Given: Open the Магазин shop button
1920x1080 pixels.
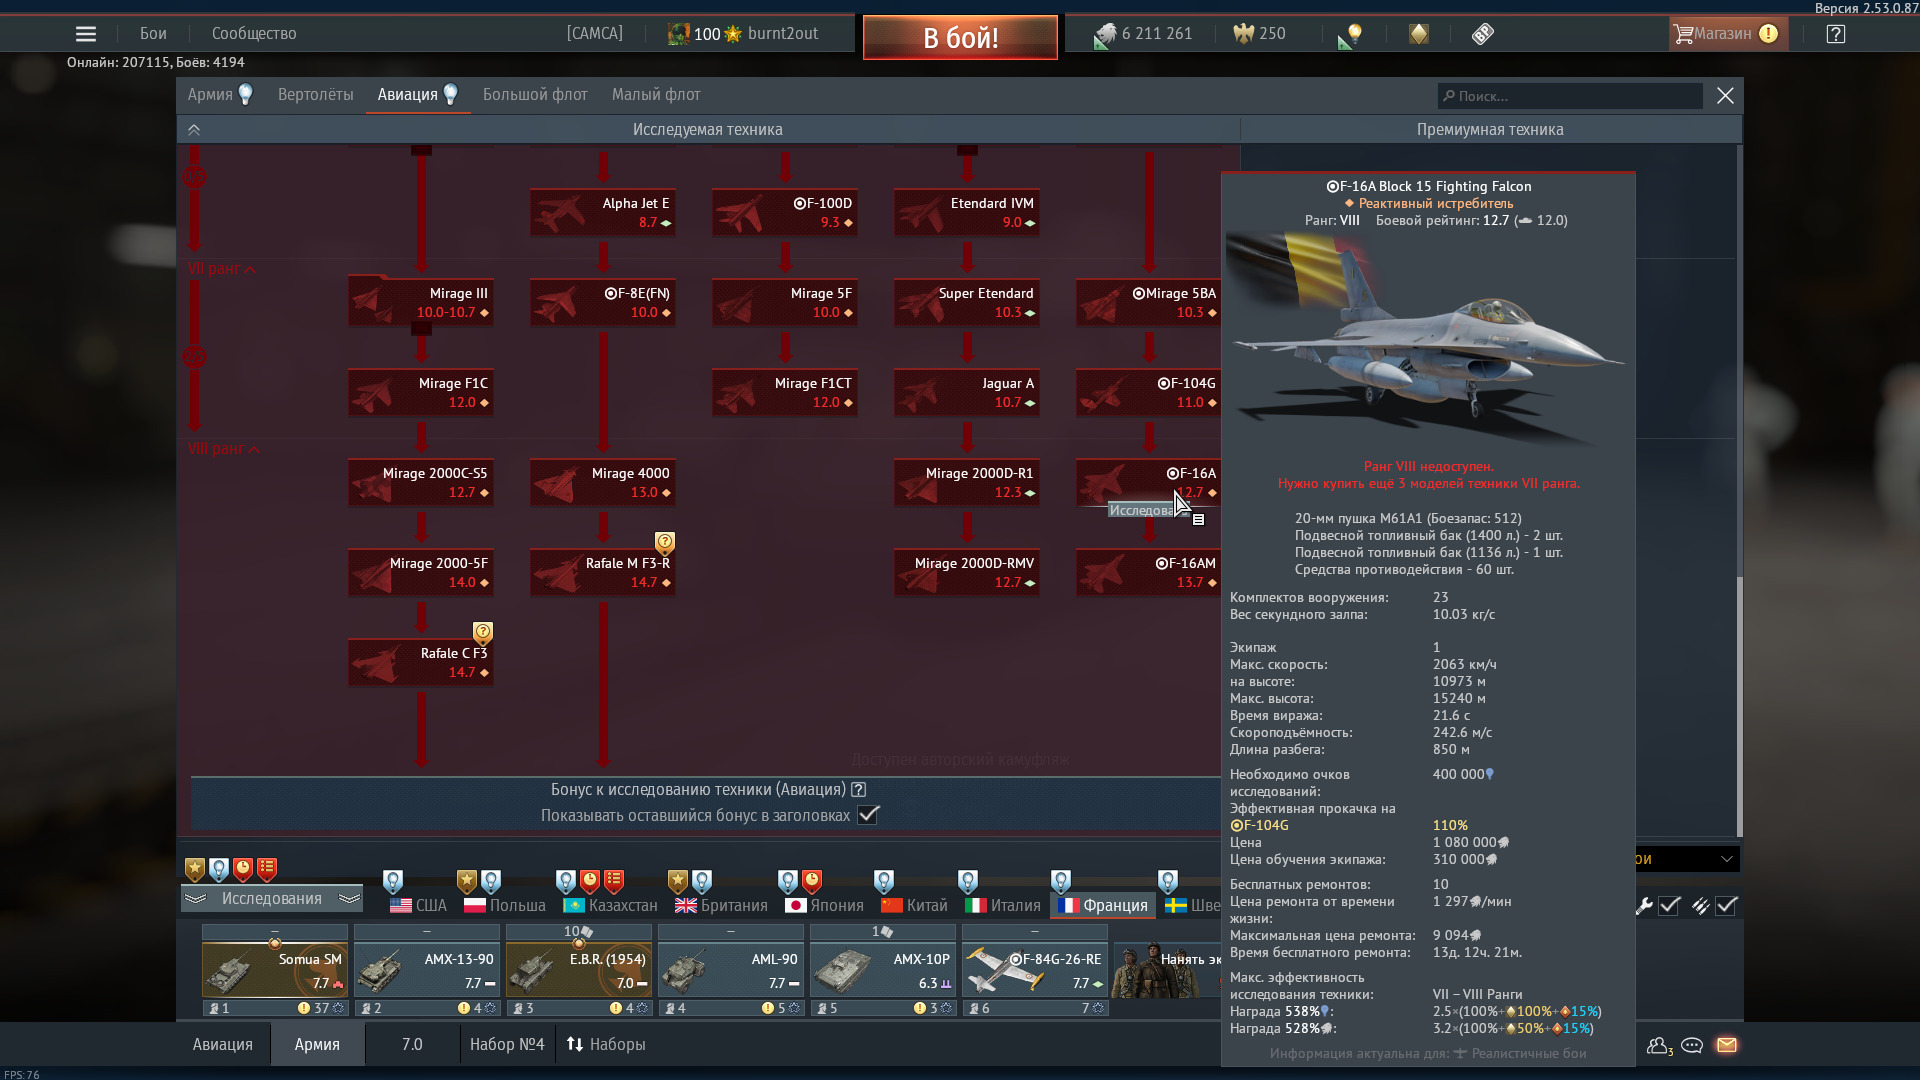Looking at the screenshot, I should click(x=1724, y=34).
